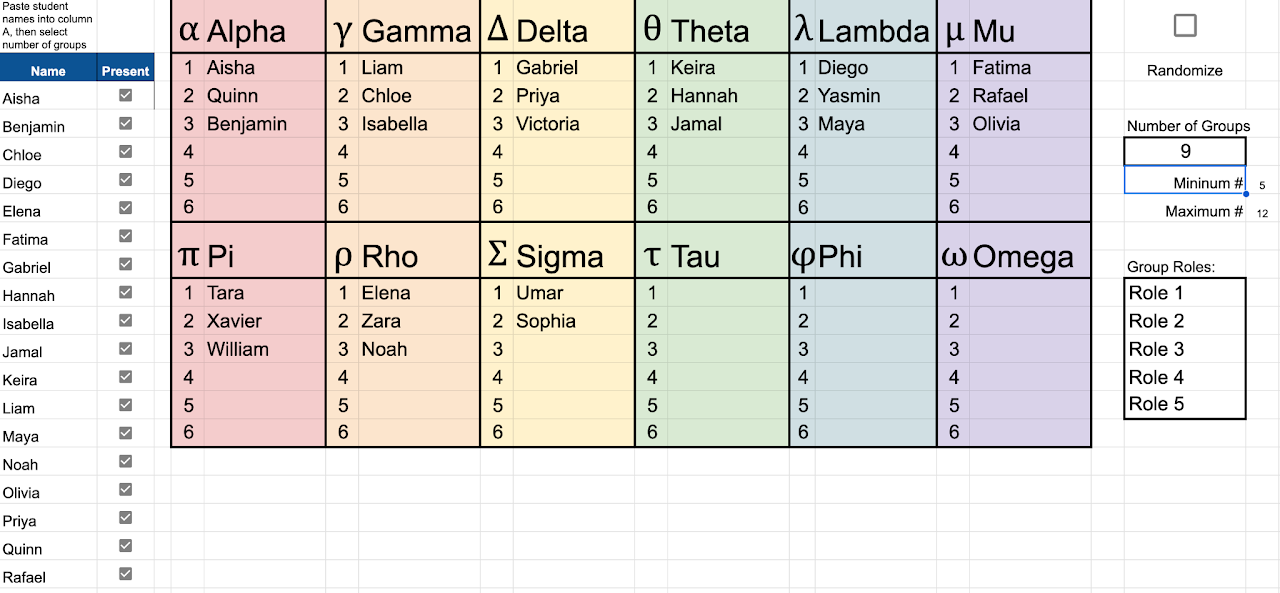The height and width of the screenshot is (593, 1280).
Task: Click the Mininum # cell
Action: [1185, 183]
